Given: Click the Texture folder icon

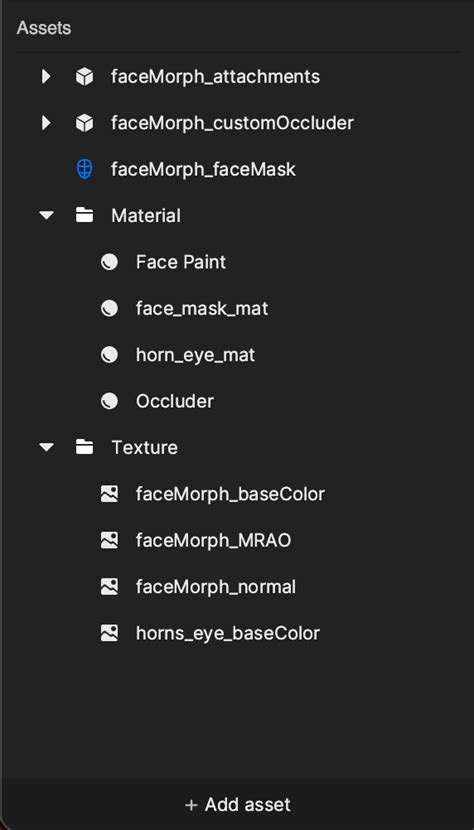Looking at the screenshot, I should [x=84, y=447].
